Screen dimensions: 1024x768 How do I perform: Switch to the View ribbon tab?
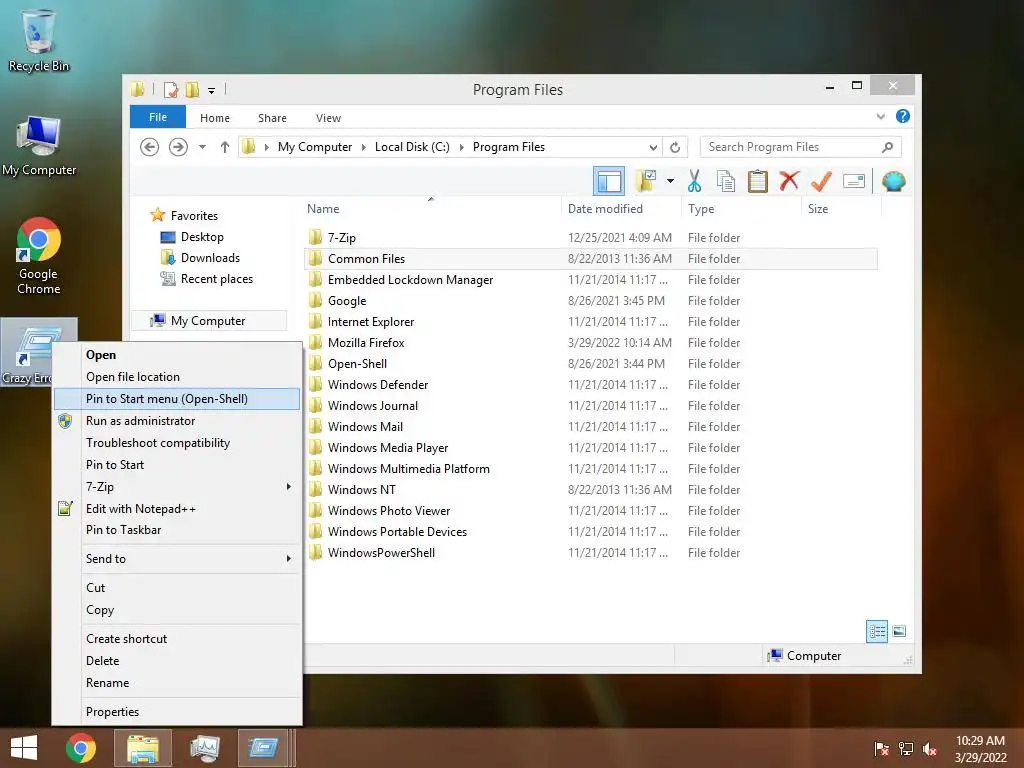328,118
